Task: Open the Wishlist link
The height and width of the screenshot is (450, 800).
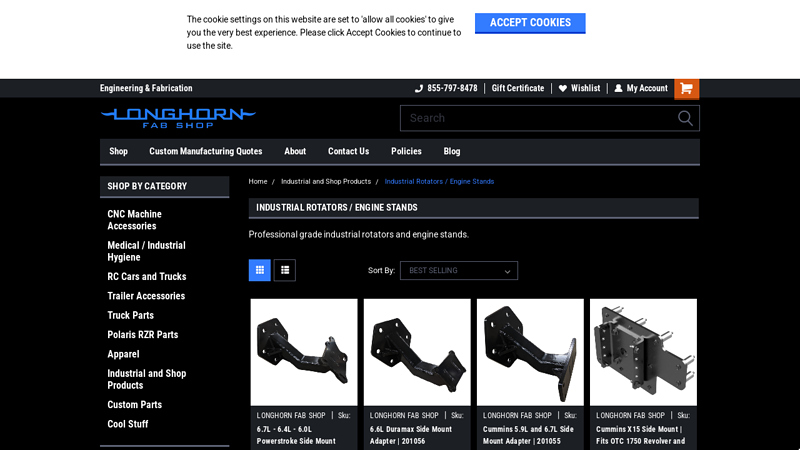Action: (x=585, y=88)
